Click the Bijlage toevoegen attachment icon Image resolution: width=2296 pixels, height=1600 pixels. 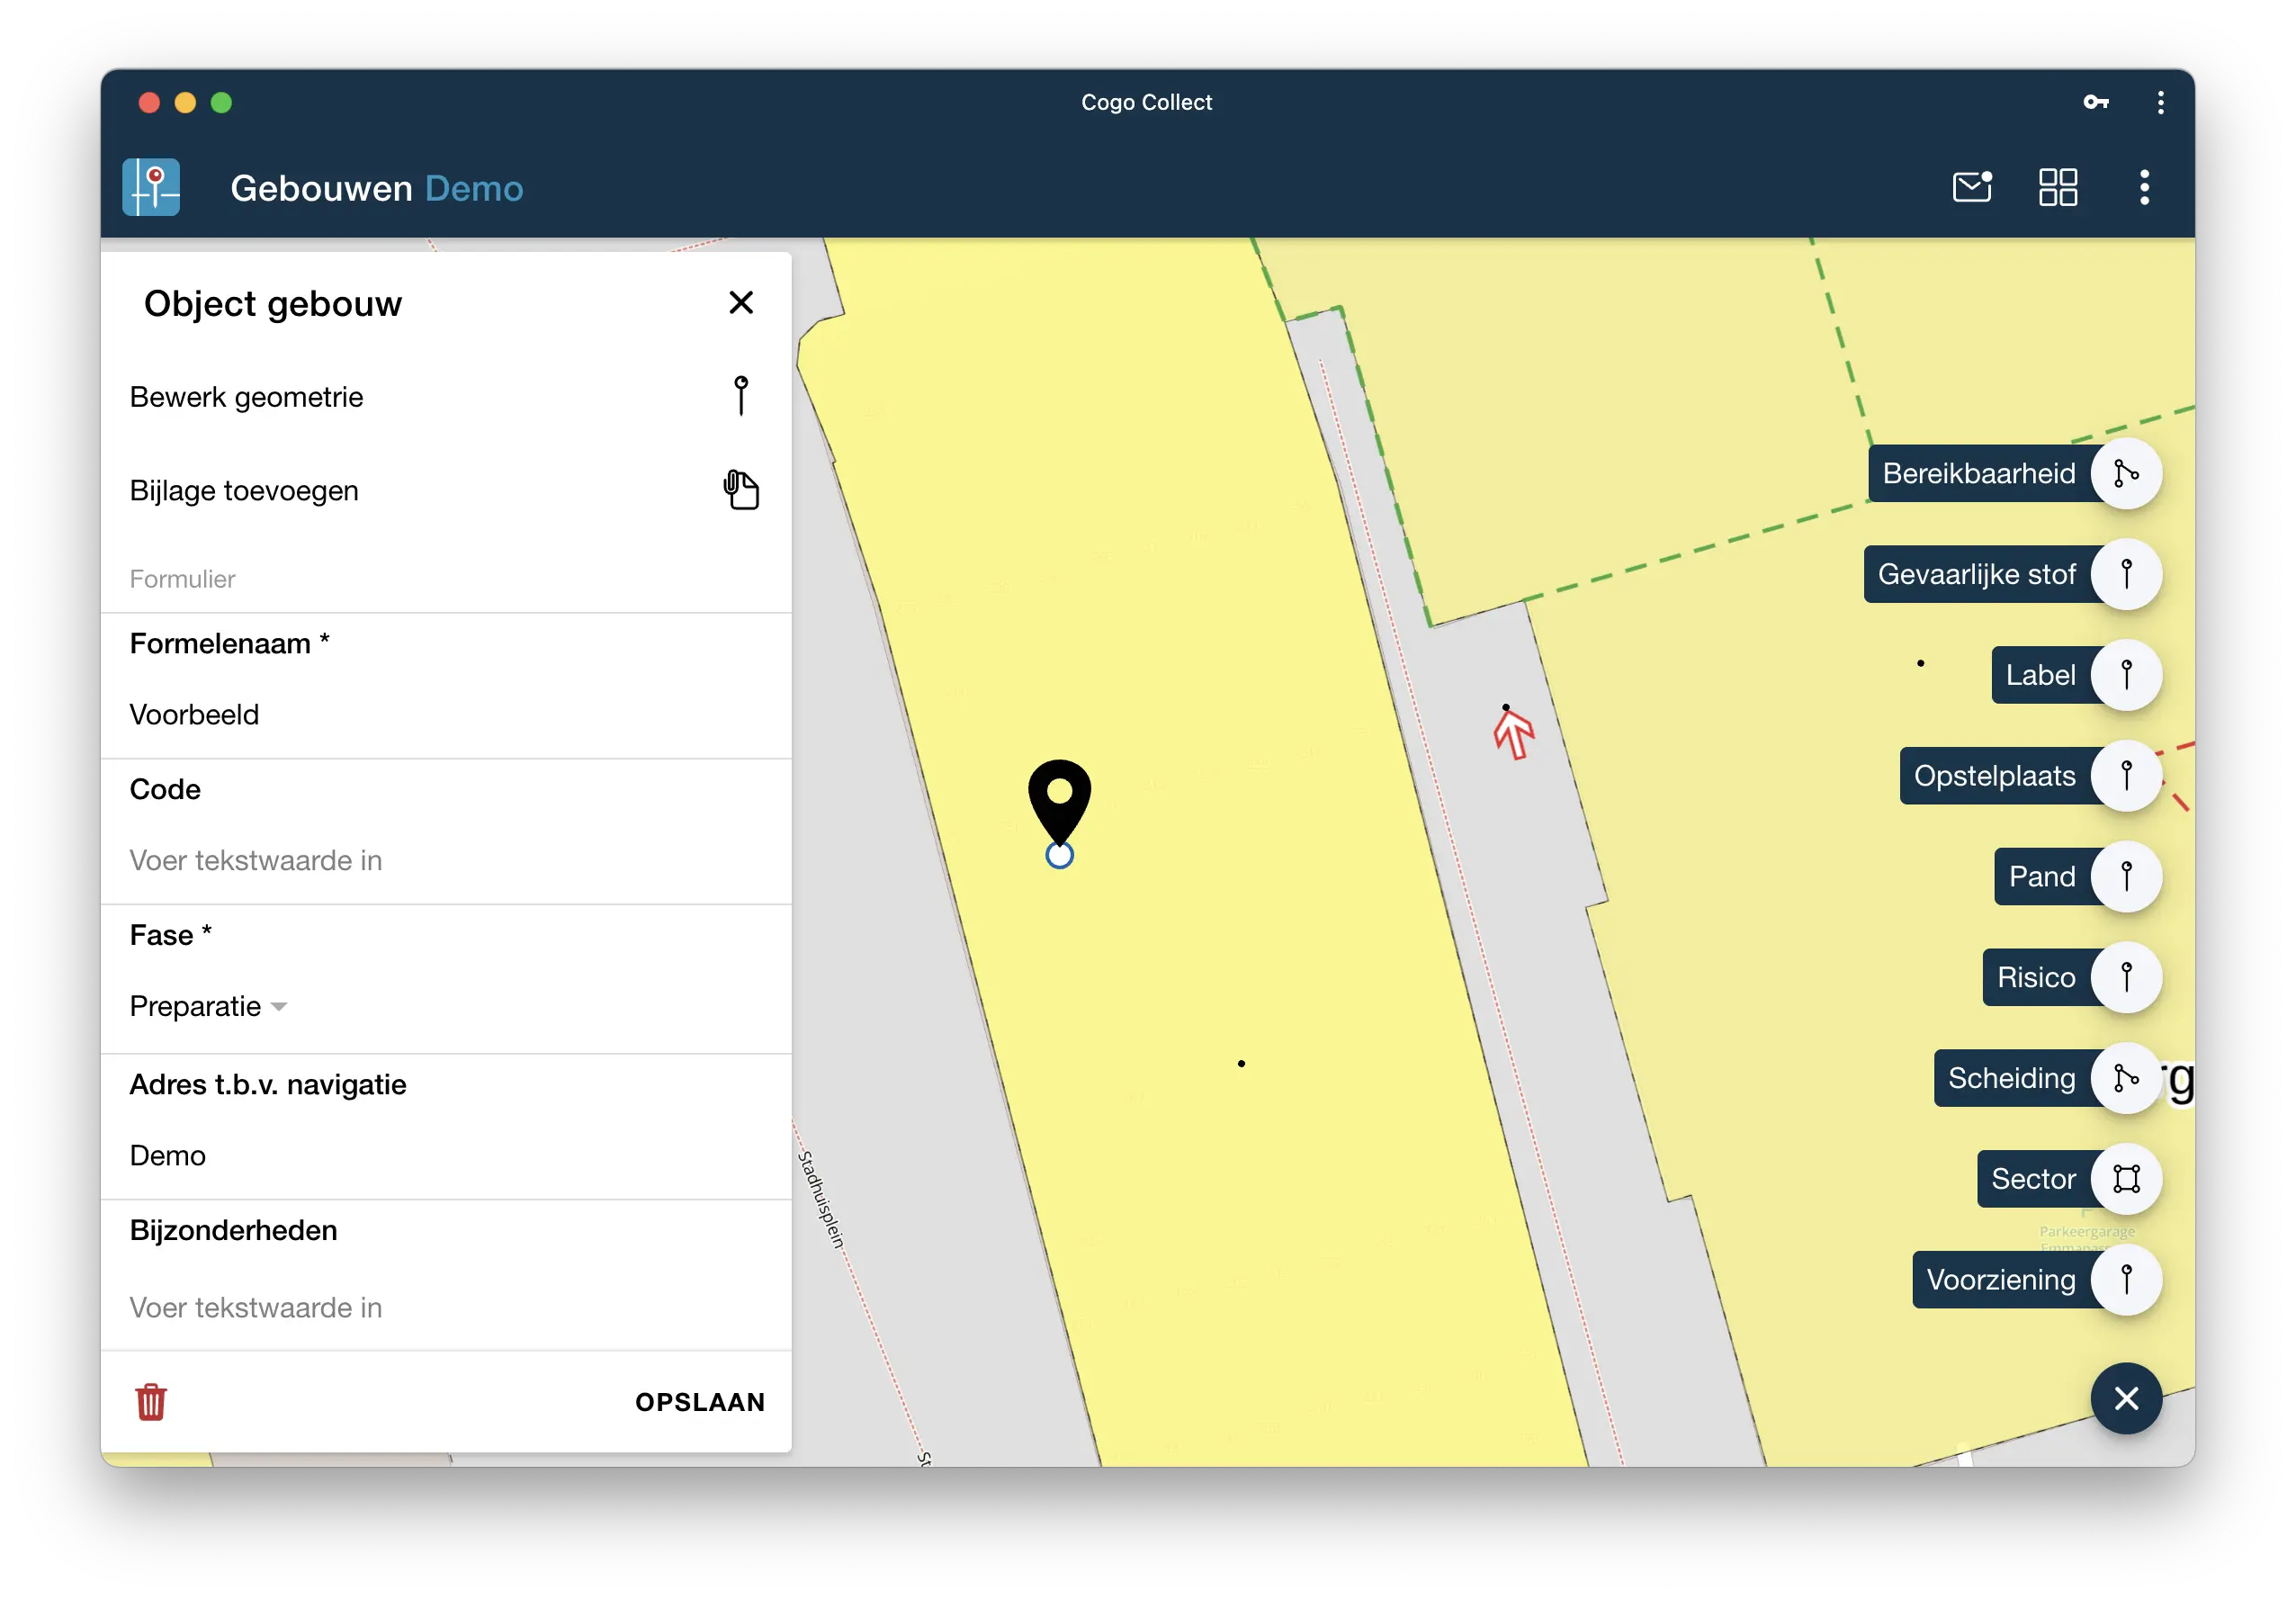741,490
